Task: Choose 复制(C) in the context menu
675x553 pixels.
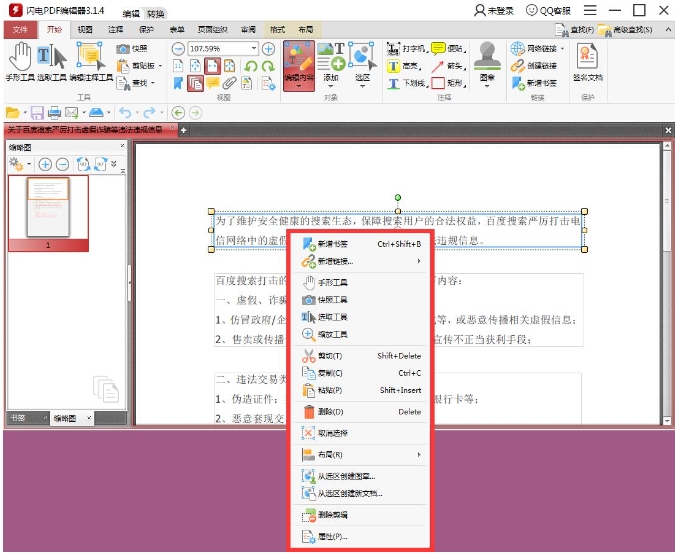Action: [x=361, y=373]
